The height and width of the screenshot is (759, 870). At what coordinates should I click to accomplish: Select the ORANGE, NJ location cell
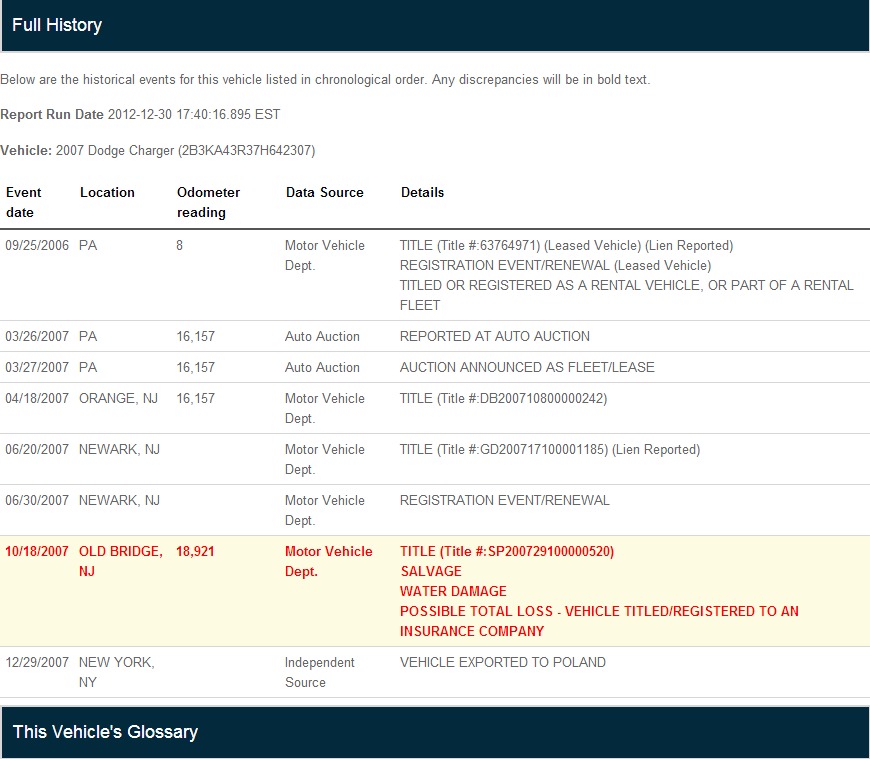[x=118, y=398]
